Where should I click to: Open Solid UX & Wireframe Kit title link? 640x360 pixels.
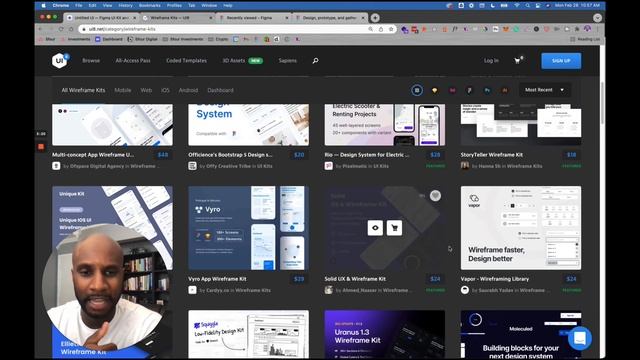pos(355,279)
